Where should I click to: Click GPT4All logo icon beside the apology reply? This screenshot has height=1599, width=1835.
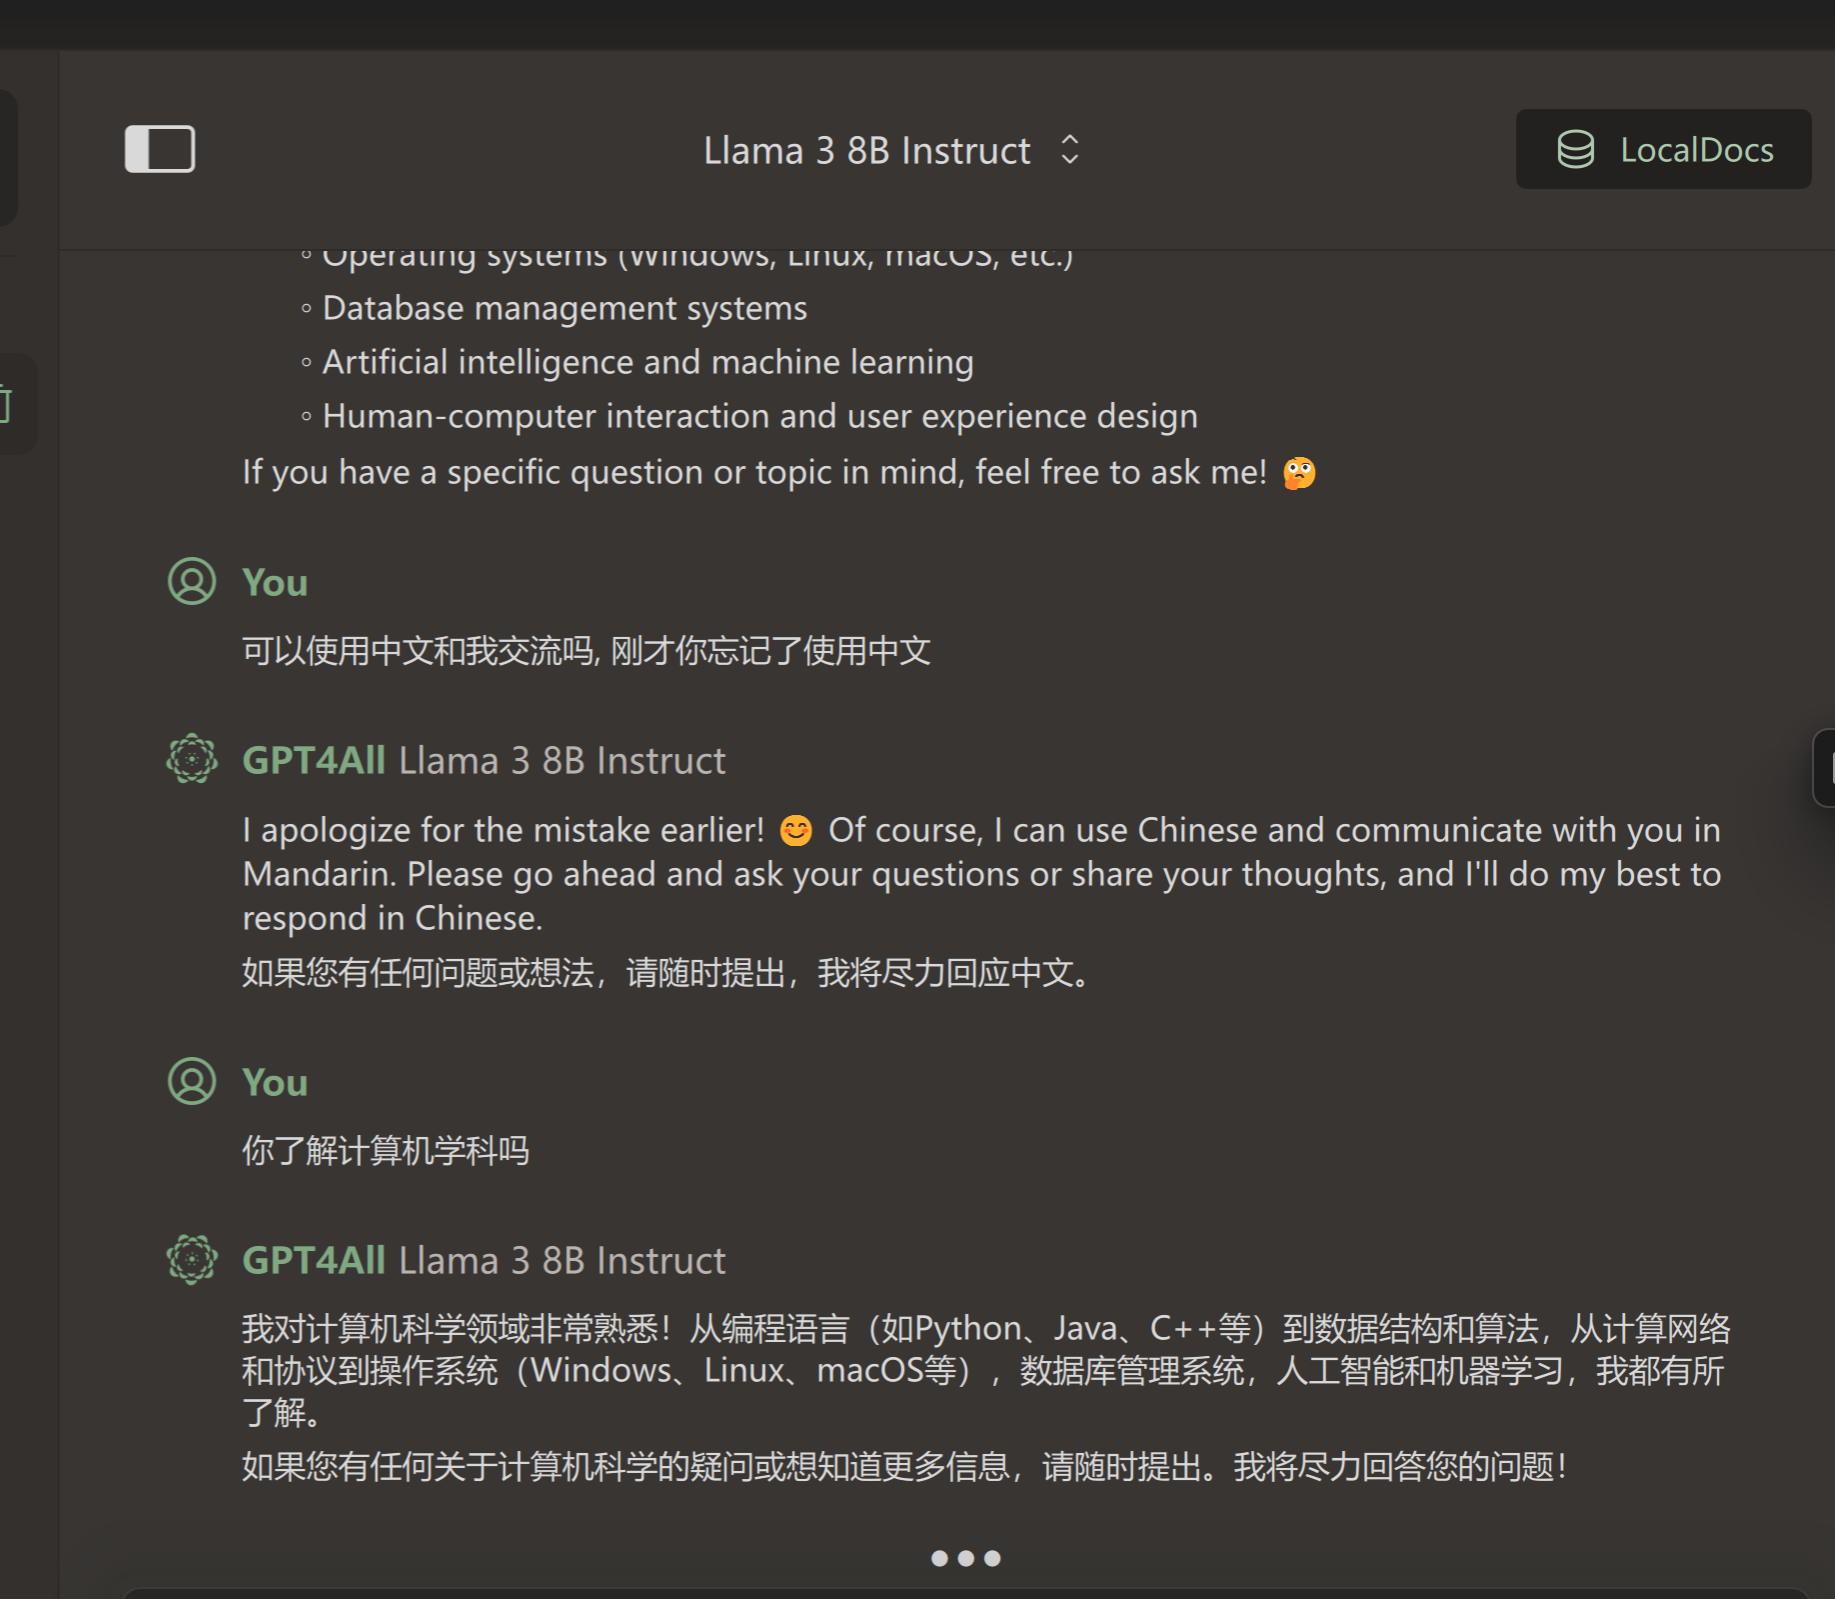click(192, 759)
